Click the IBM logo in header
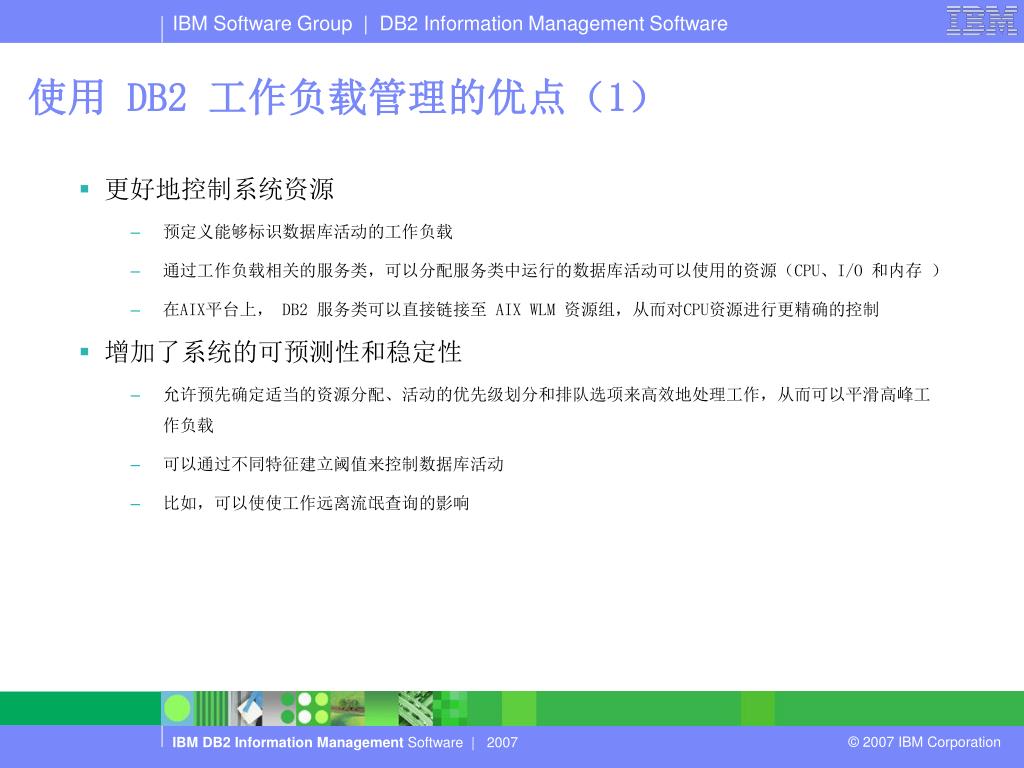This screenshot has width=1024, height=768. (x=982, y=21)
